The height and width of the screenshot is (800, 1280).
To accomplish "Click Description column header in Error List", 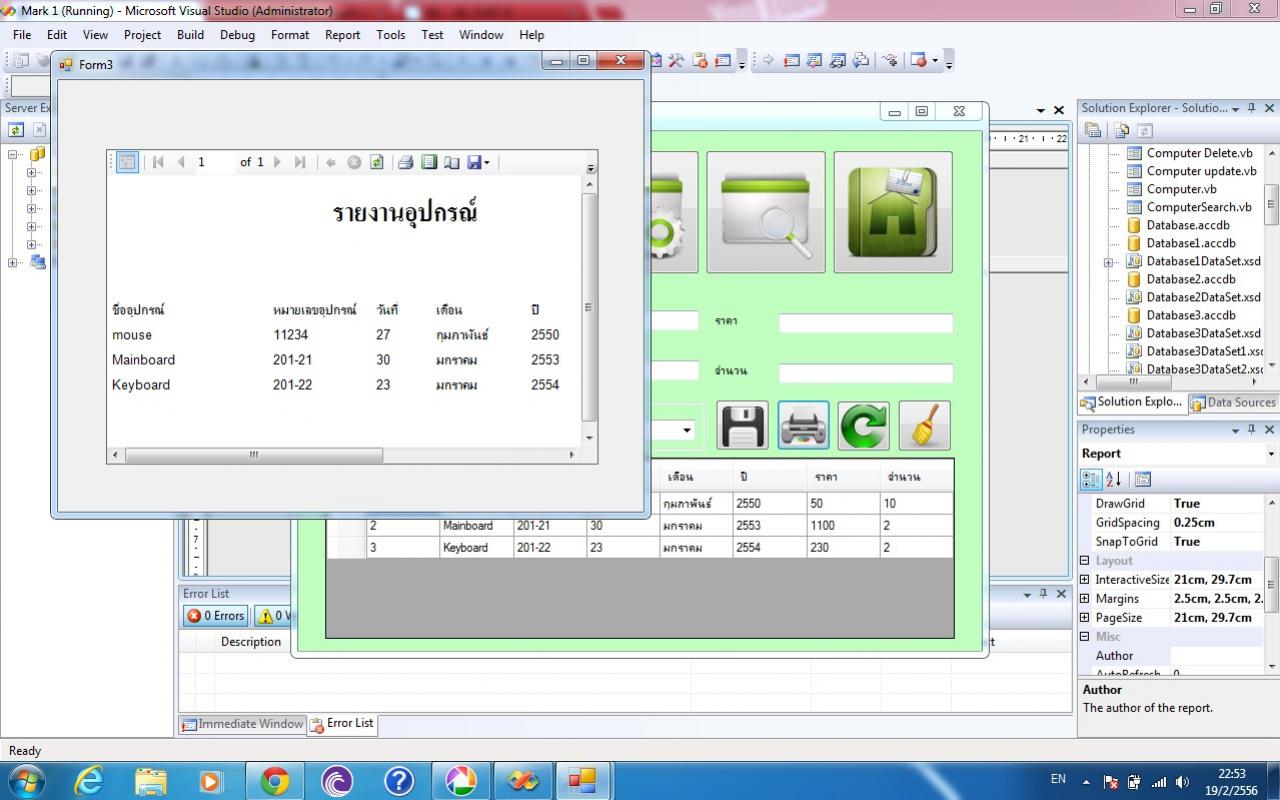I will (x=251, y=642).
